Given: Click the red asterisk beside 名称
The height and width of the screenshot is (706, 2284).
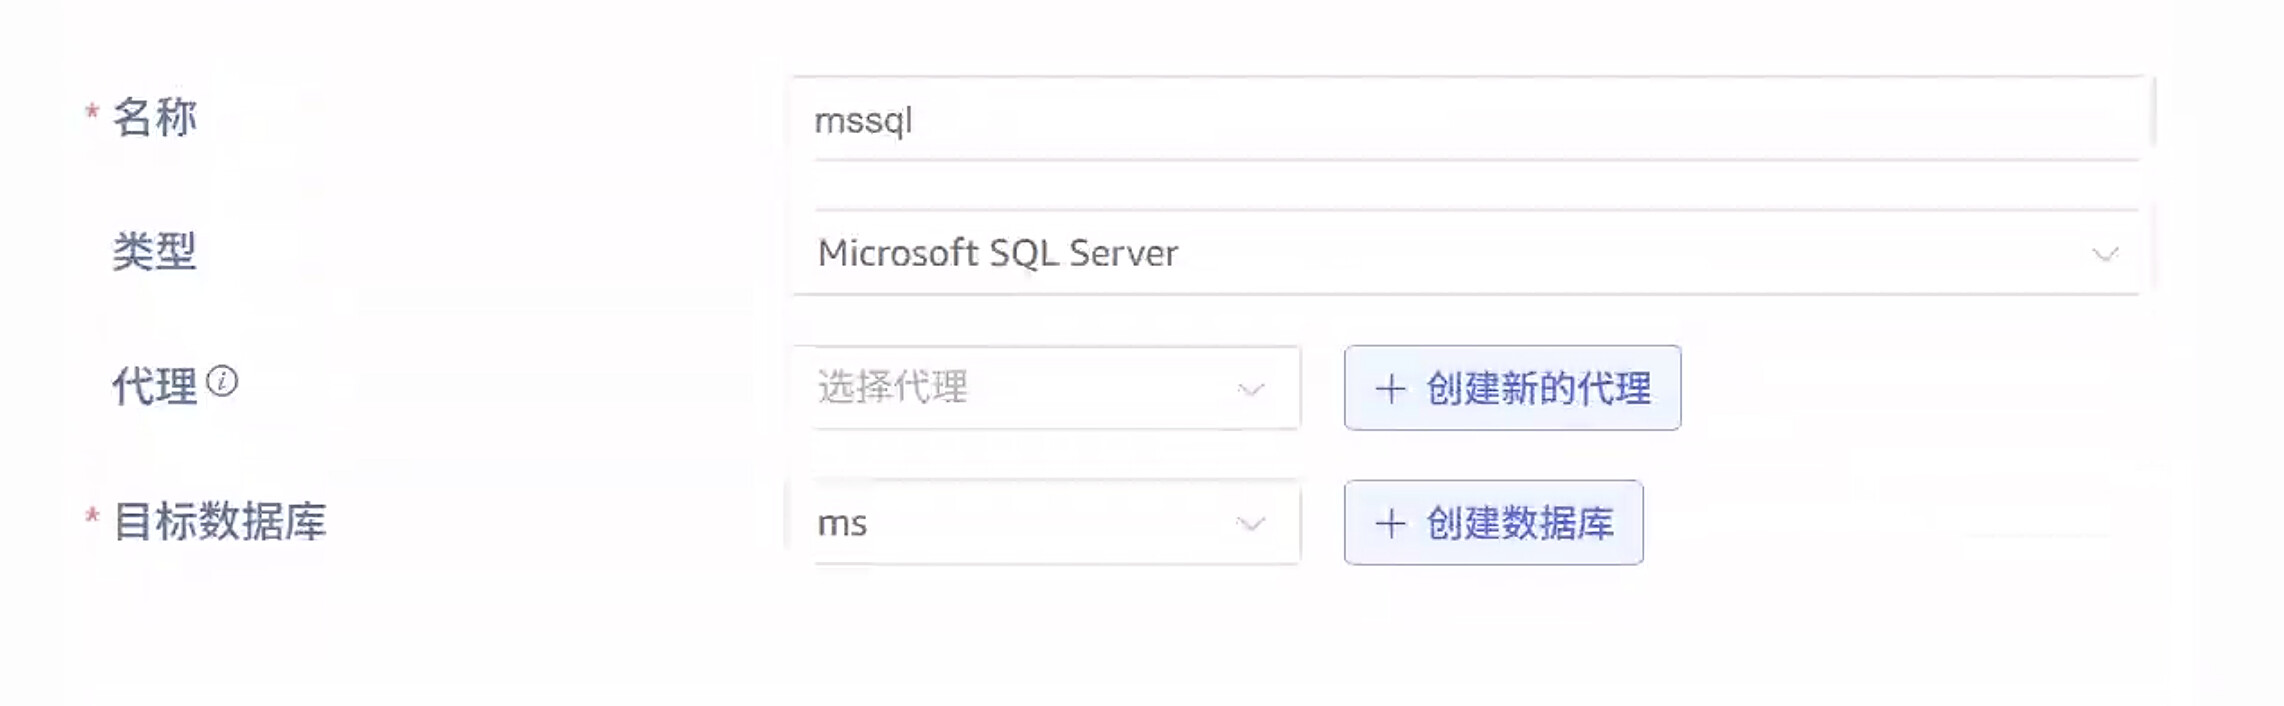Looking at the screenshot, I should [x=92, y=112].
